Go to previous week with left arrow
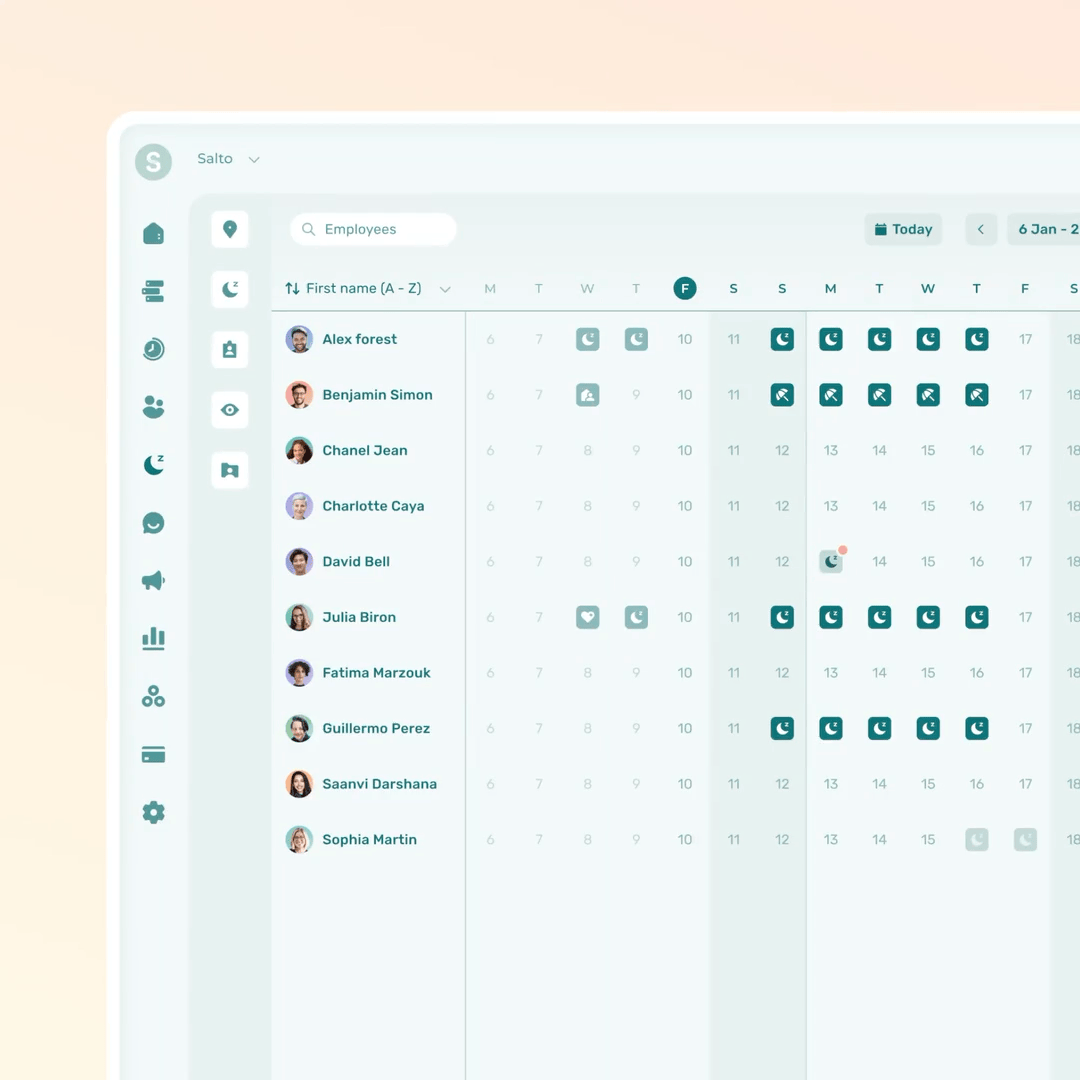 pos(981,229)
